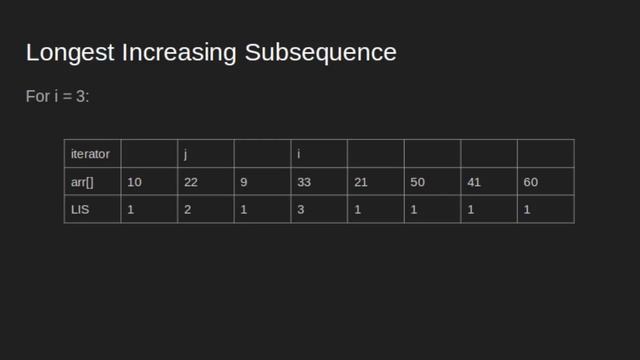Click the LIS cell with value 3
The height and width of the screenshot is (360, 640).
[x=319, y=209]
